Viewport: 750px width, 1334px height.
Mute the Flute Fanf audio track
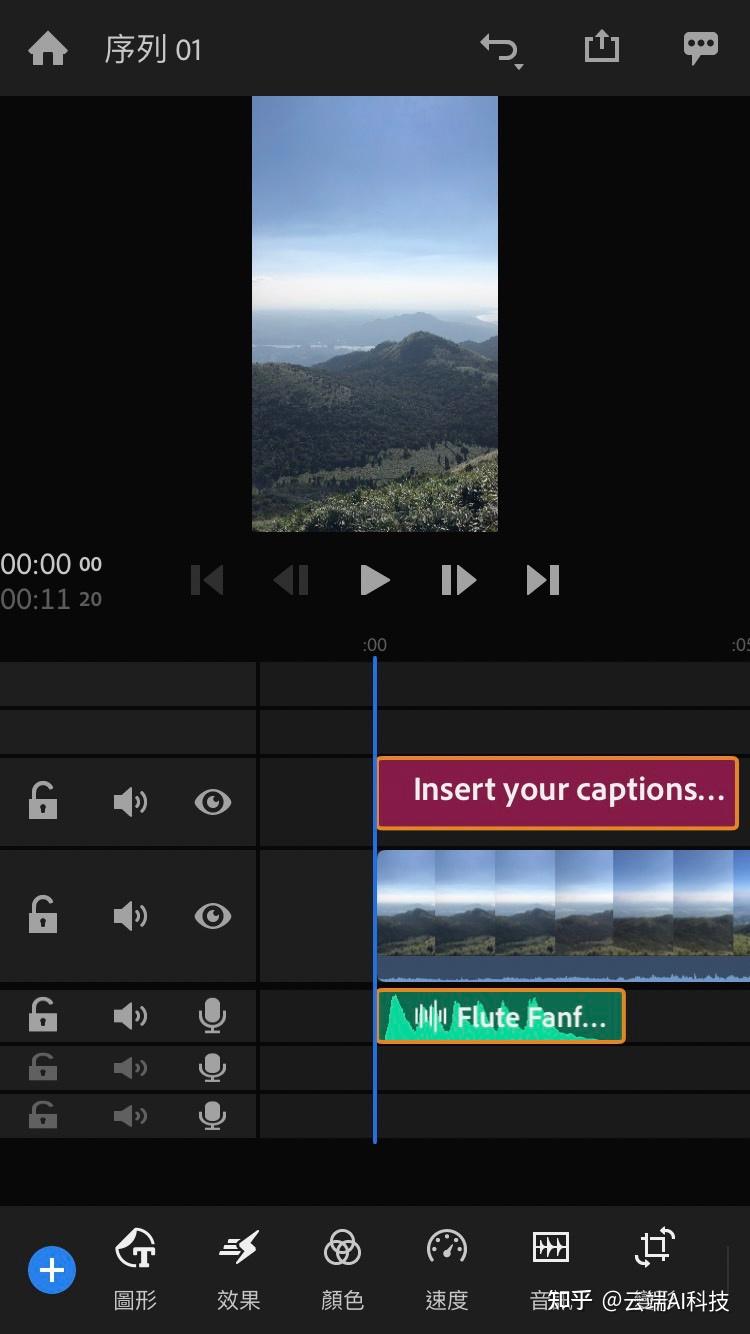(x=130, y=1017)
